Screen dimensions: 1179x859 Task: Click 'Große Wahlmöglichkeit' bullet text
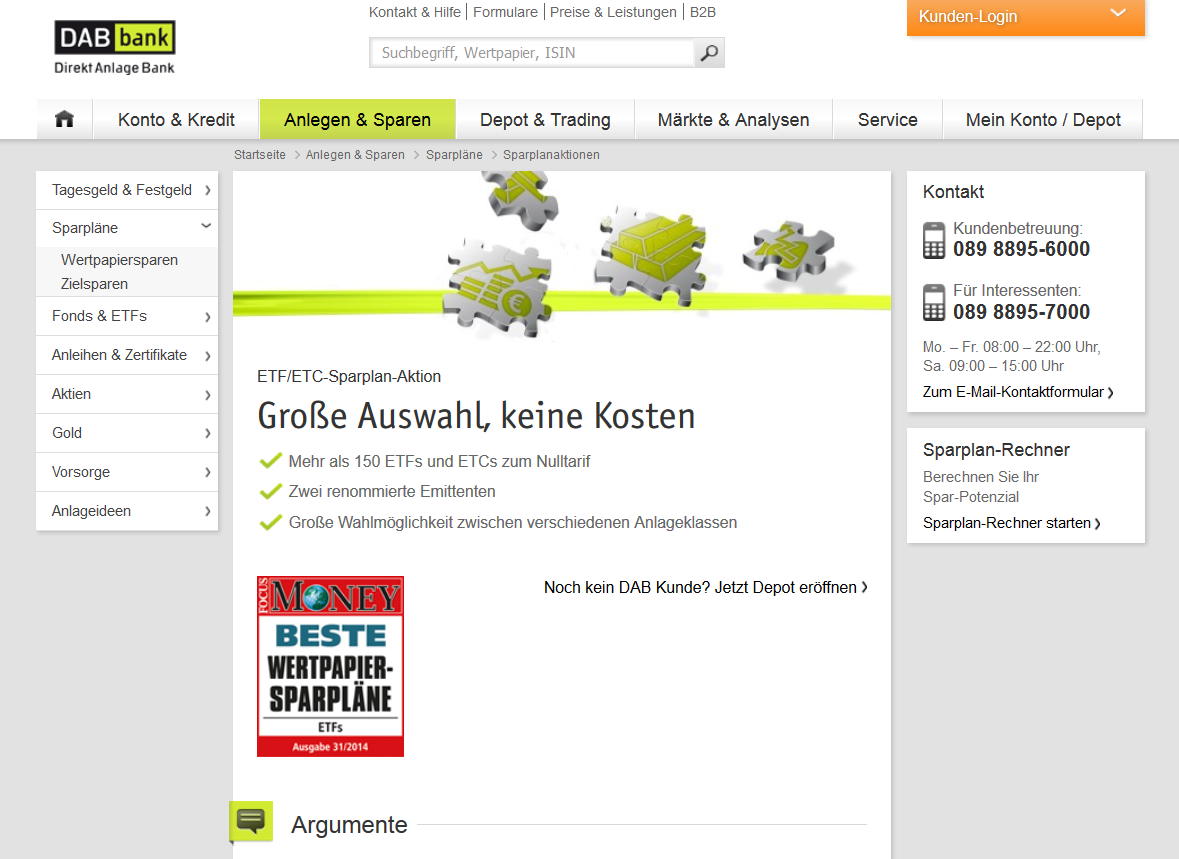tap(513, 522)
